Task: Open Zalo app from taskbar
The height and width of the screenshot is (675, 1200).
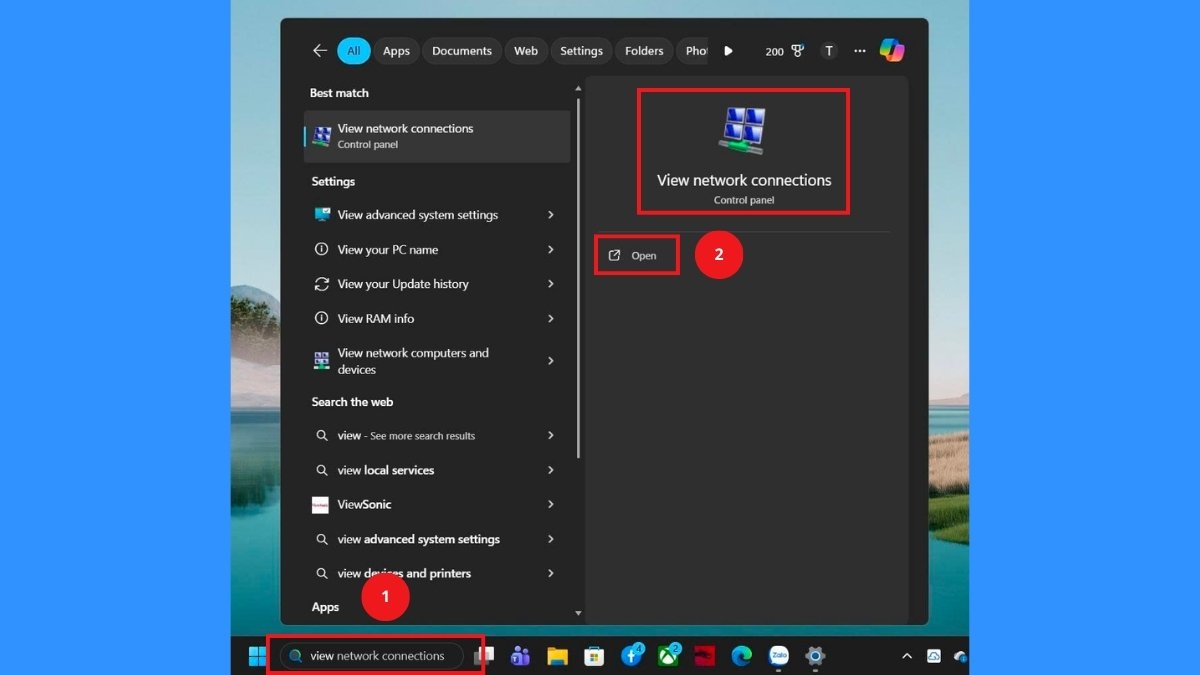Action: click(778, 656)
